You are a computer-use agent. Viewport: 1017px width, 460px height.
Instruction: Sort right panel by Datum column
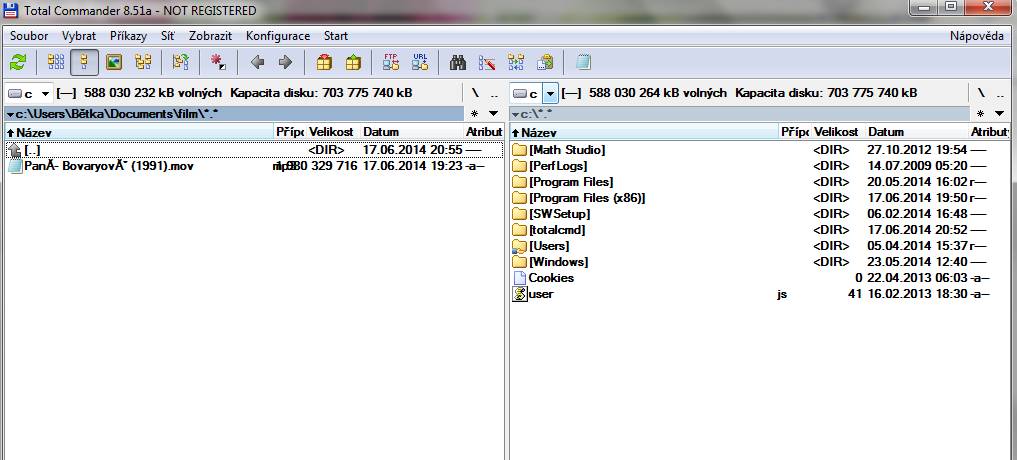point(916,132)
